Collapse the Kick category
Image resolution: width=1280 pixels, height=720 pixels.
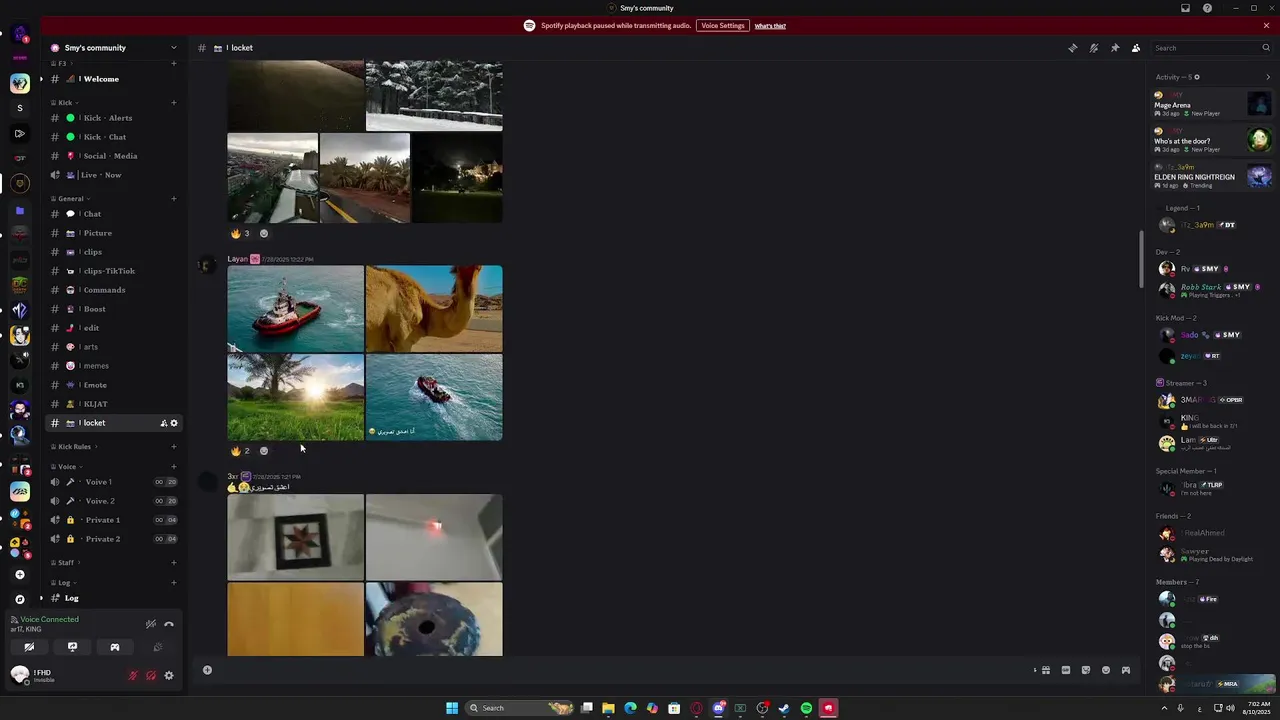tap(65, 102)
